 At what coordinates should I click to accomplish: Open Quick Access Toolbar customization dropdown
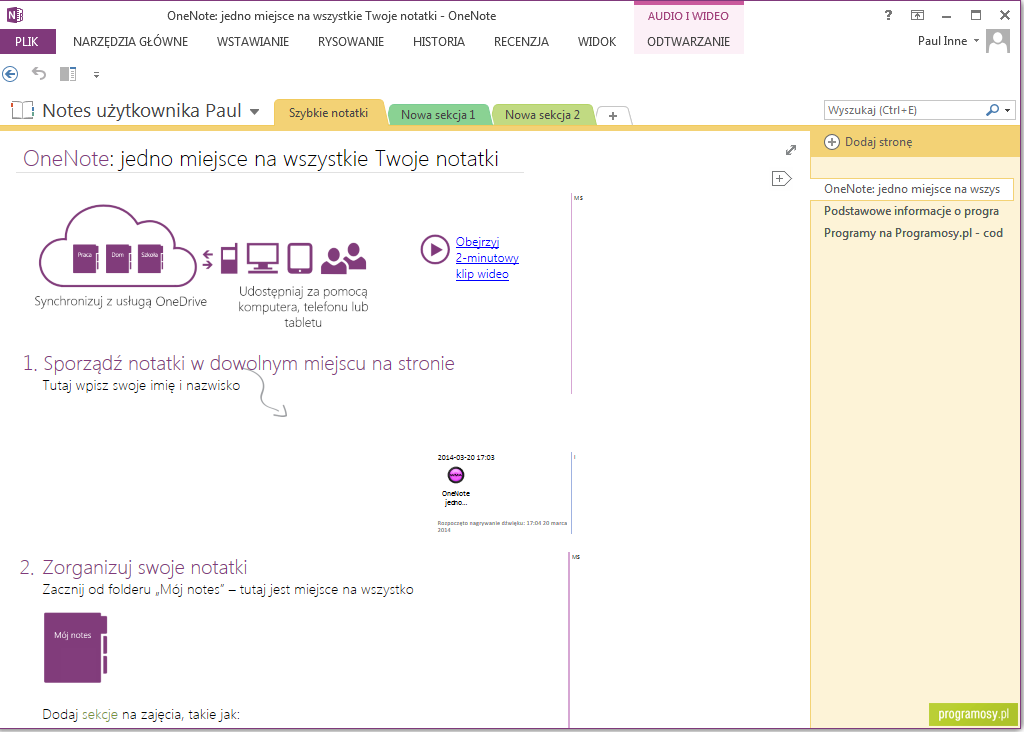coord(97,75)
